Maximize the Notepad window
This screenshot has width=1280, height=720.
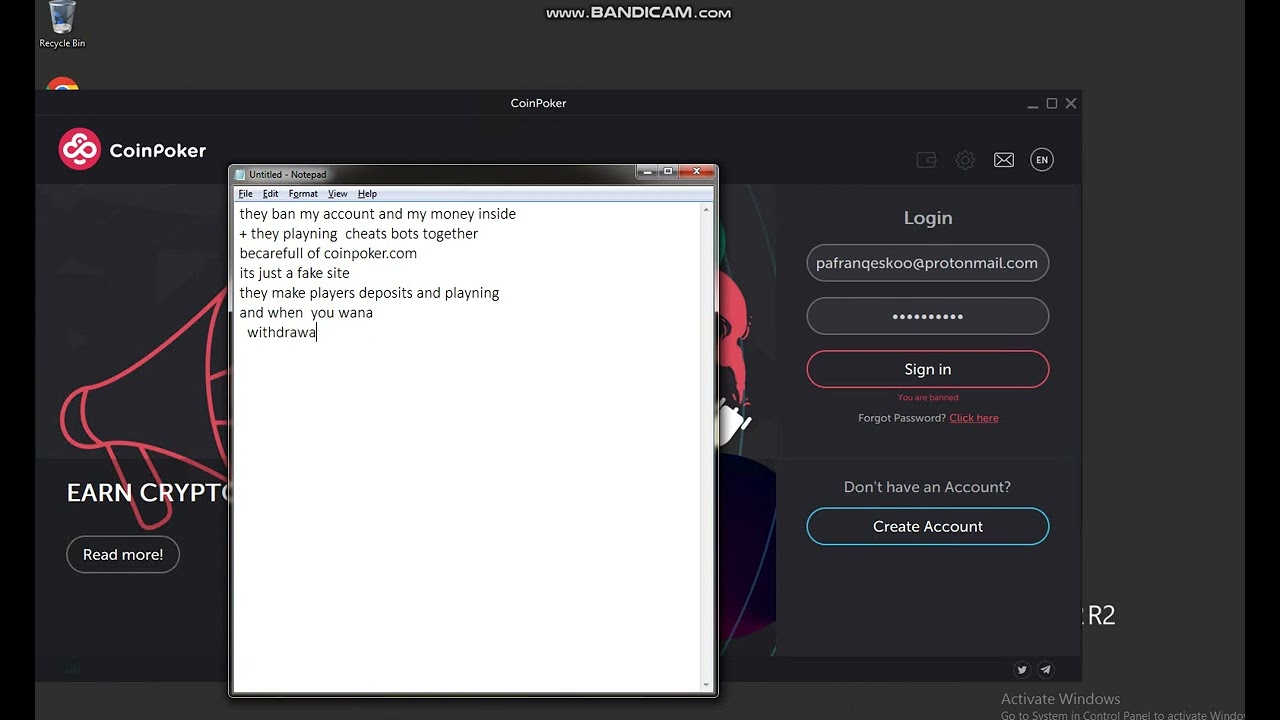tap(668, 172)
